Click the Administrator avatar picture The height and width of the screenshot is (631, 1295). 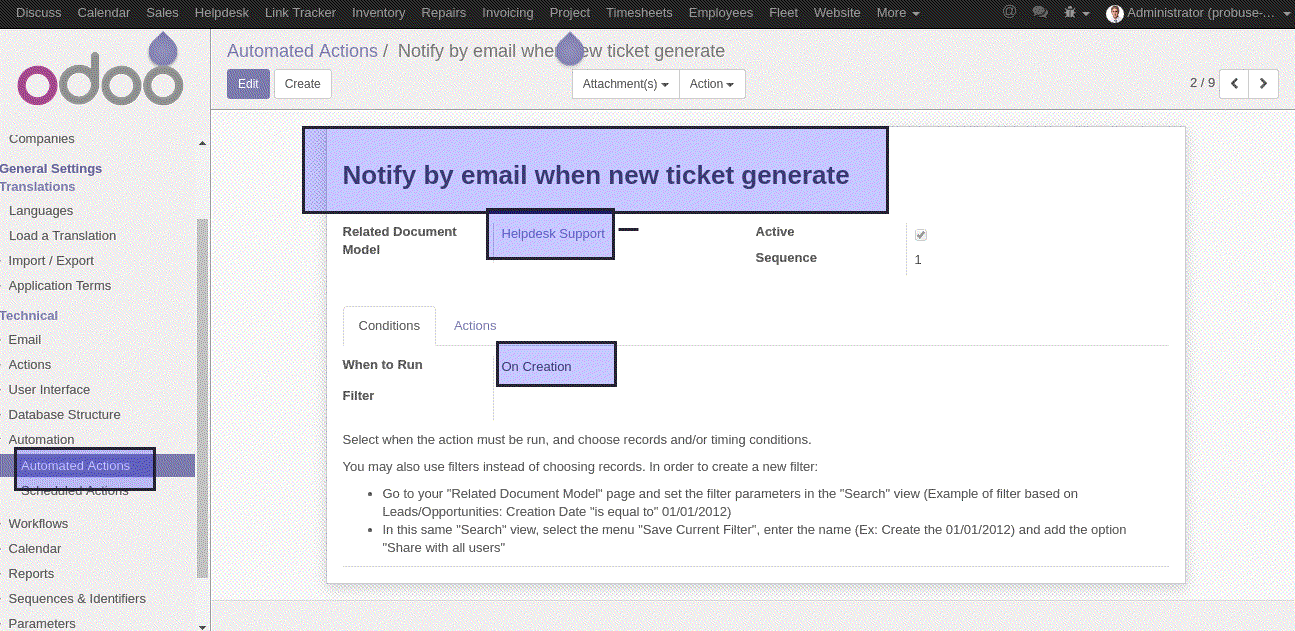pos(1115,13)
